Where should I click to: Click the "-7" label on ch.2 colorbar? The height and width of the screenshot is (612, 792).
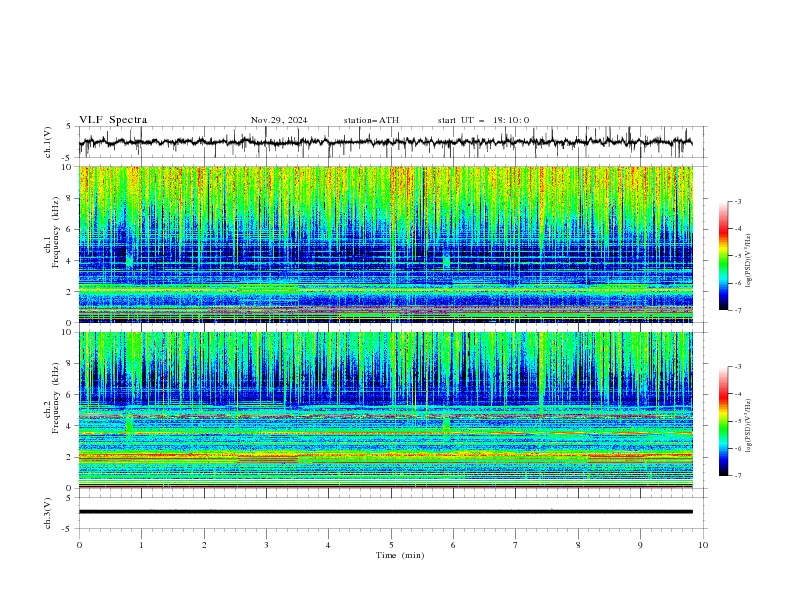pos(737,476)
